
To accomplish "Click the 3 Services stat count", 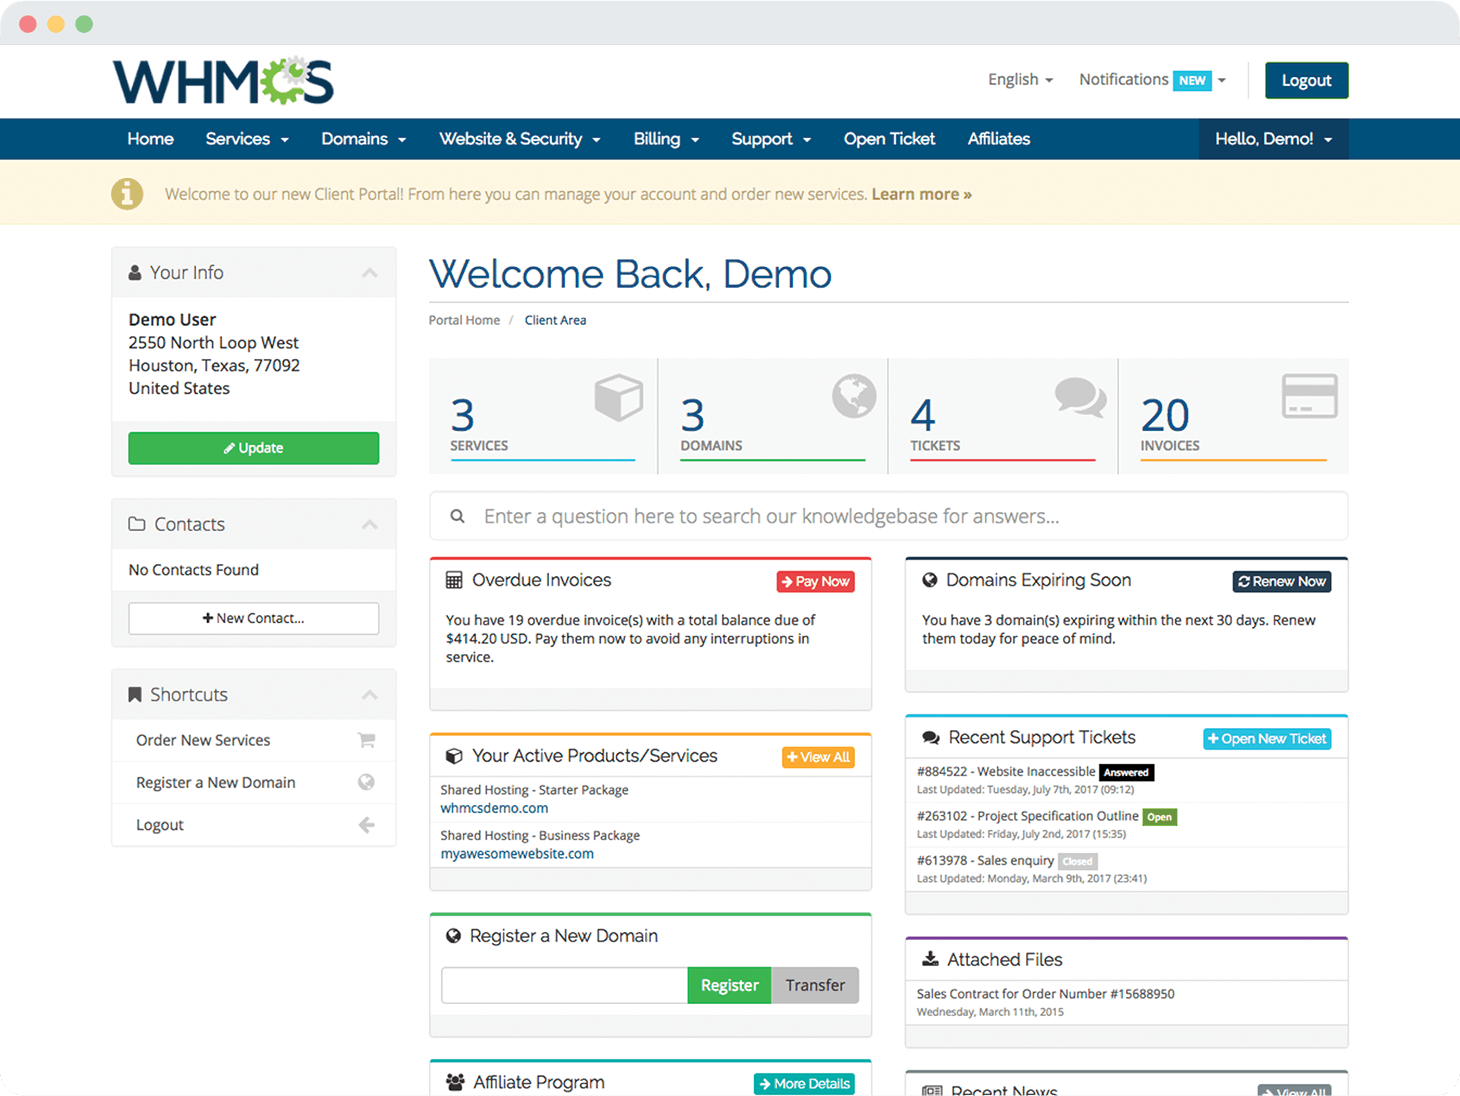I will click(x=462, y=415).
